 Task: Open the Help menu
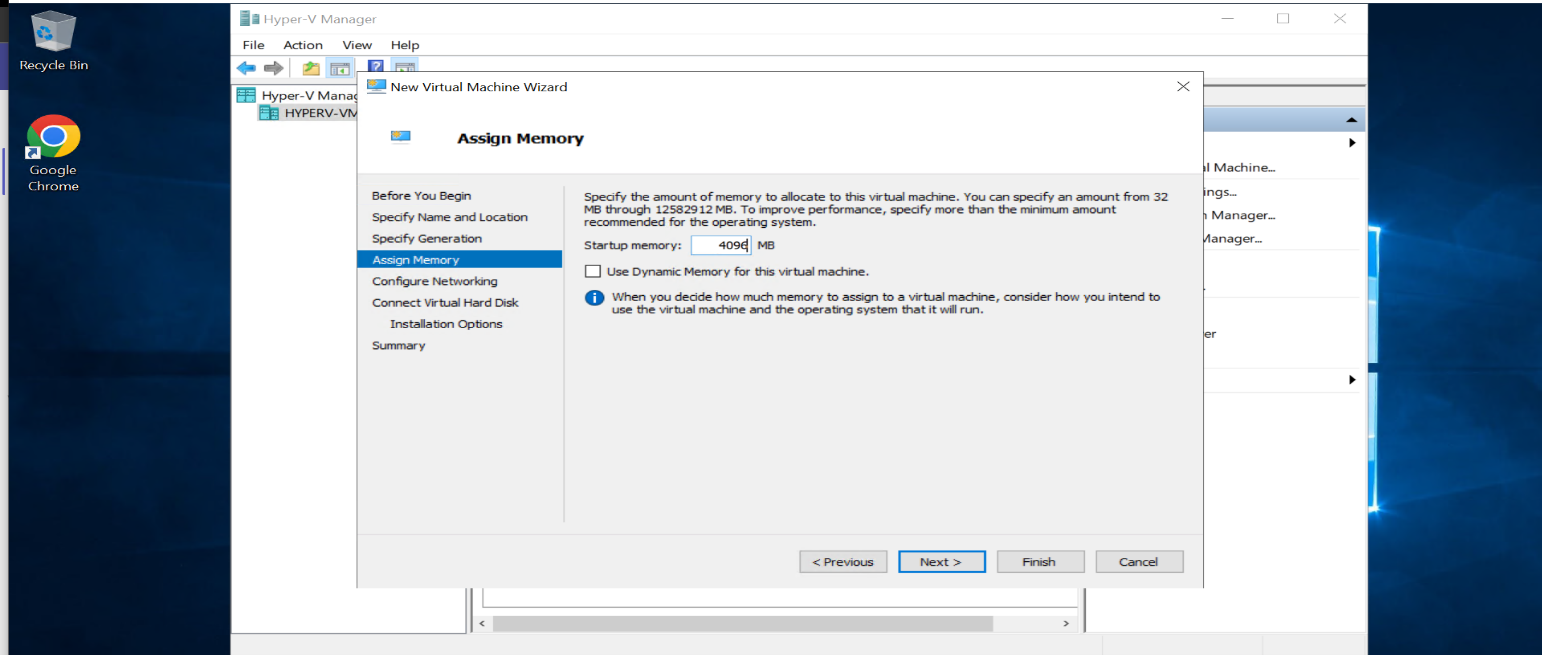(405, 45)
